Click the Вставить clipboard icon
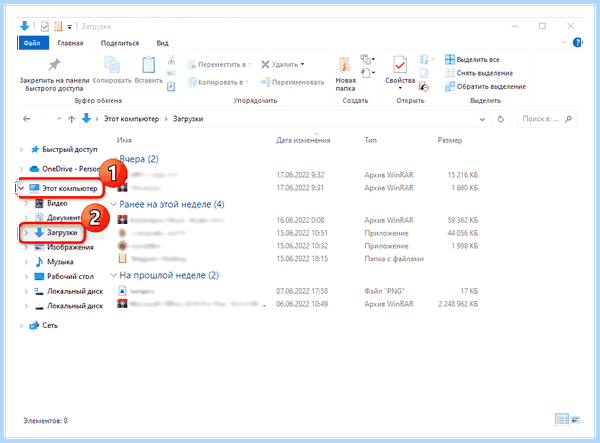Image resolution: width=600 pixels, height=443 pixels. (148, 64)
